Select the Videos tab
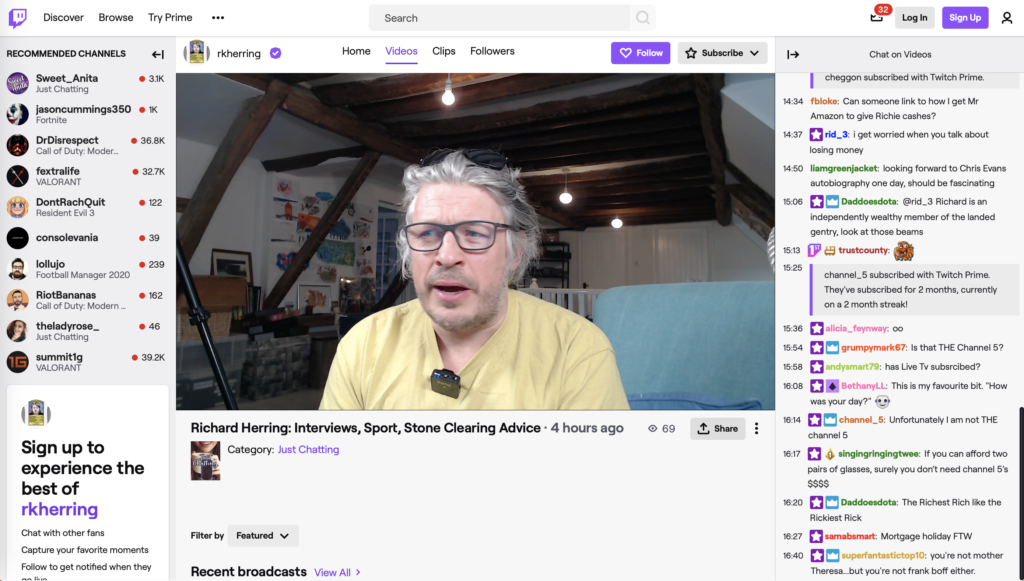 401,51
